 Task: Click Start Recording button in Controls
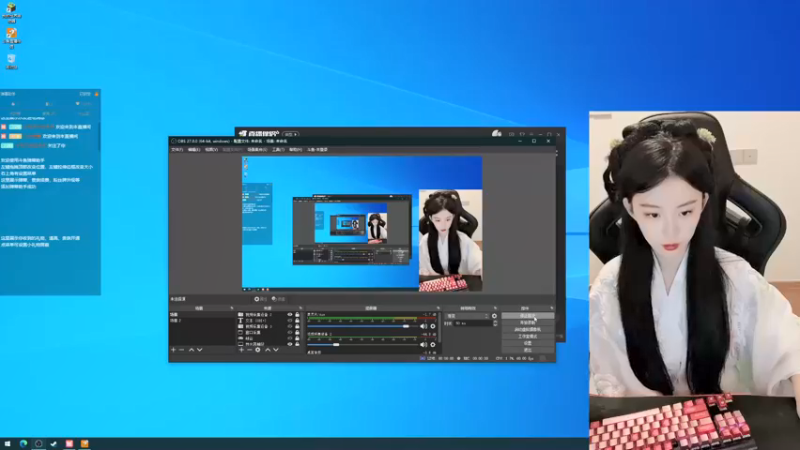tap(528, 322)
